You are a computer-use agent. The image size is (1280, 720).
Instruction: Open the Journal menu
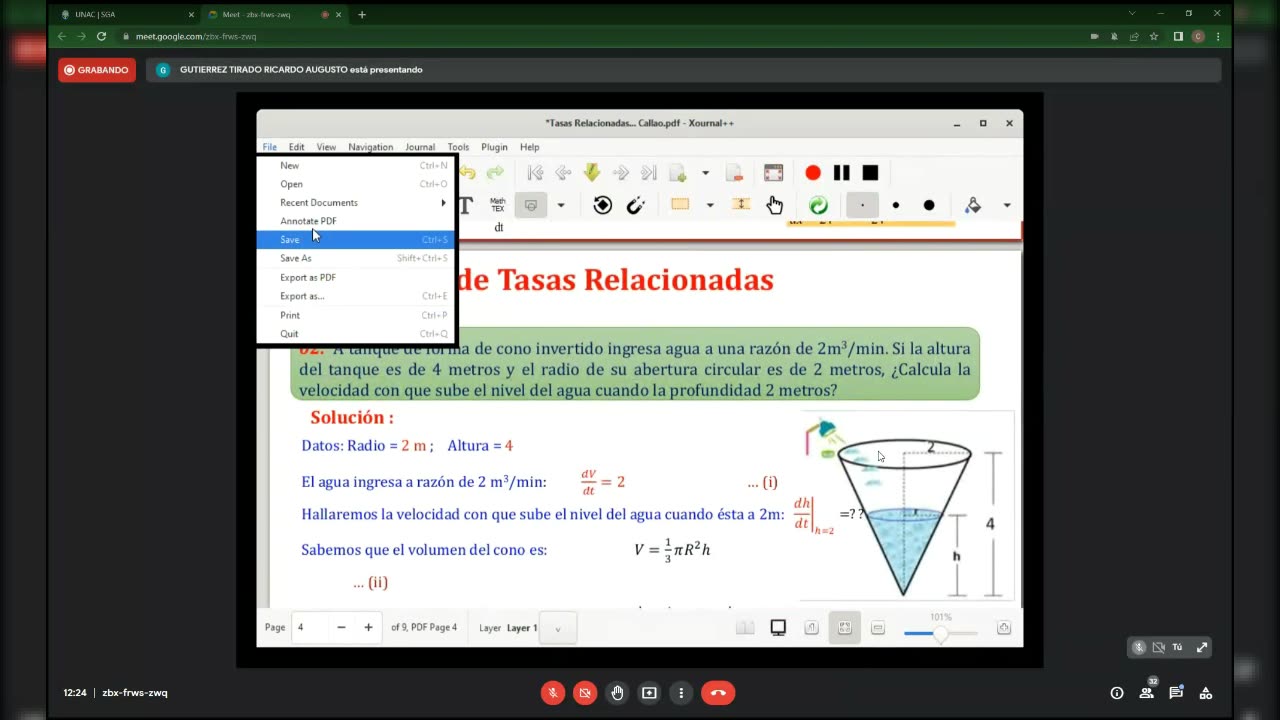(x=420, y=147)
